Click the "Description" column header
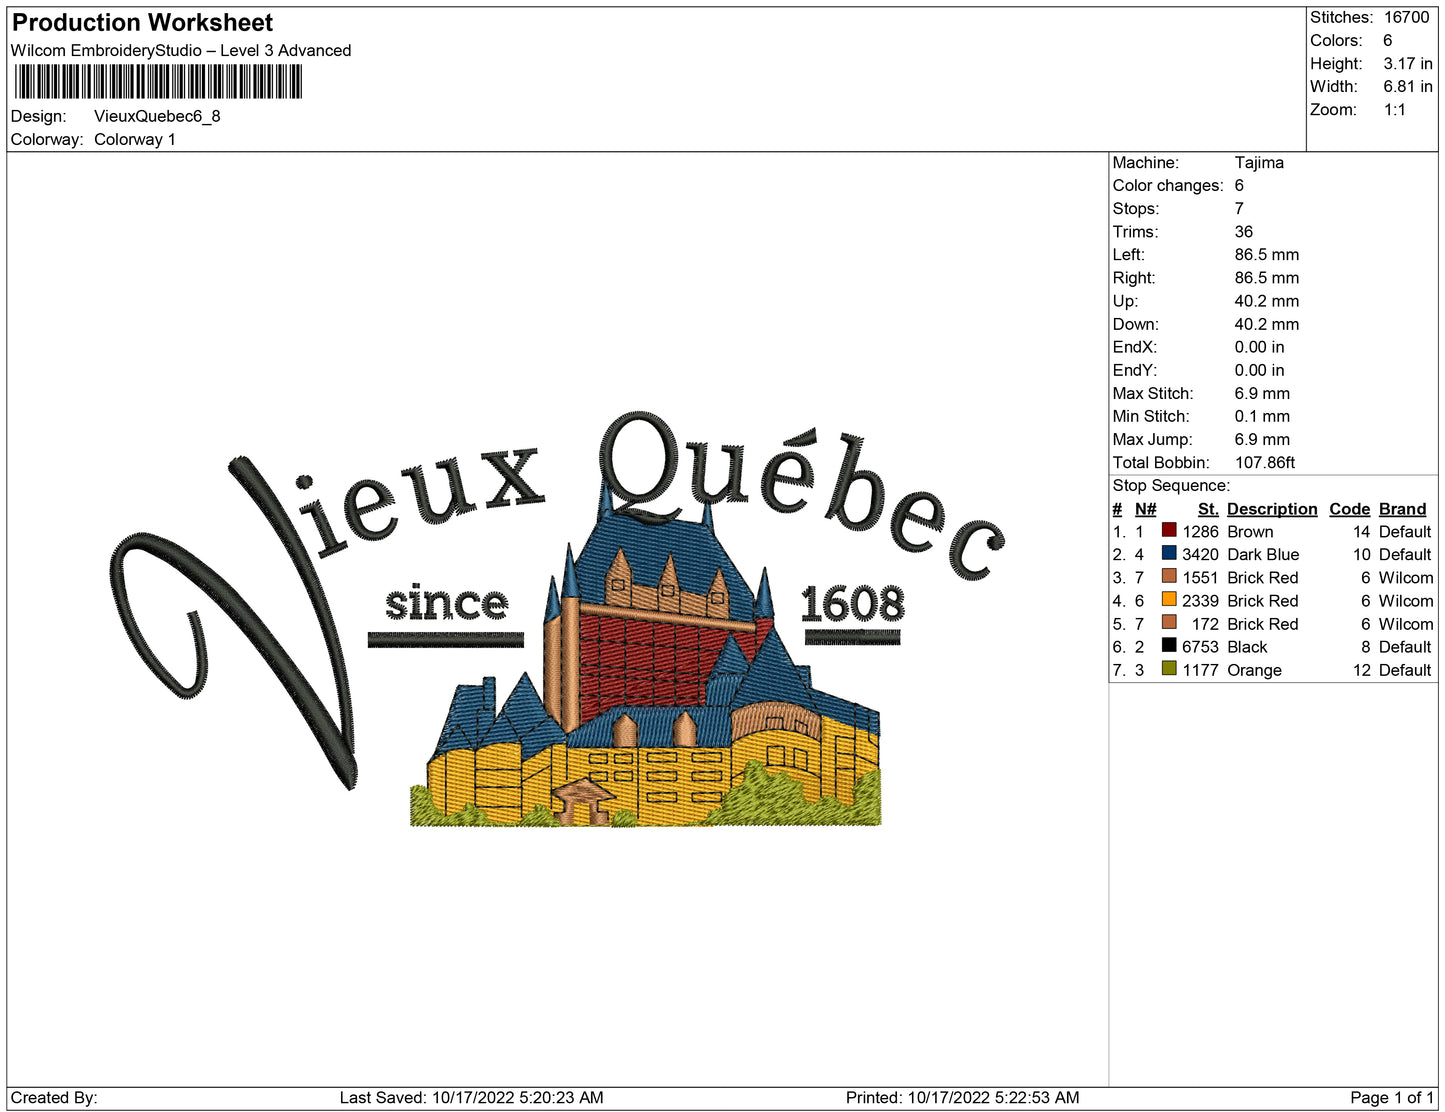 click(x=1272, y=509)
